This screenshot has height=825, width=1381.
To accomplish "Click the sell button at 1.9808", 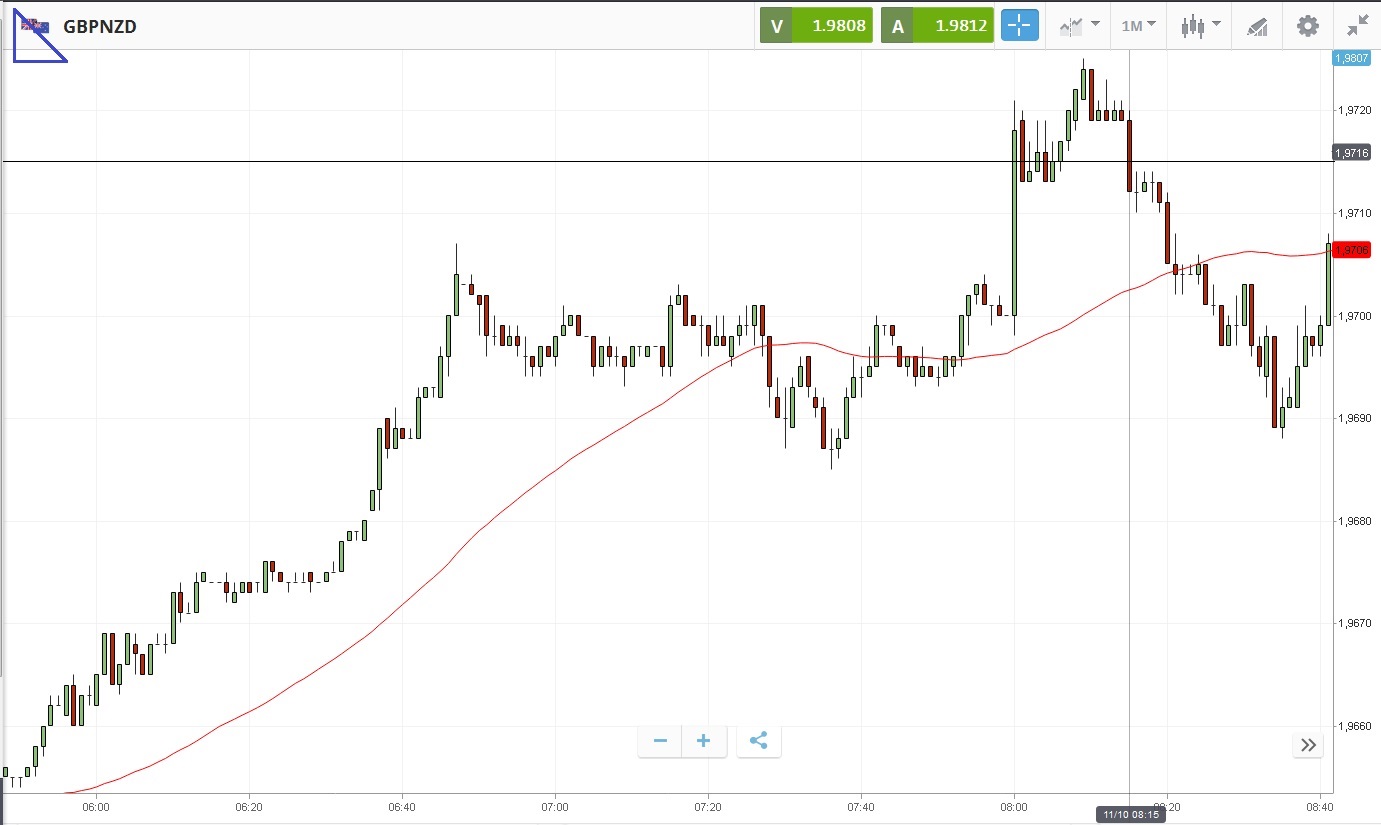I will (x=816, y=26).
